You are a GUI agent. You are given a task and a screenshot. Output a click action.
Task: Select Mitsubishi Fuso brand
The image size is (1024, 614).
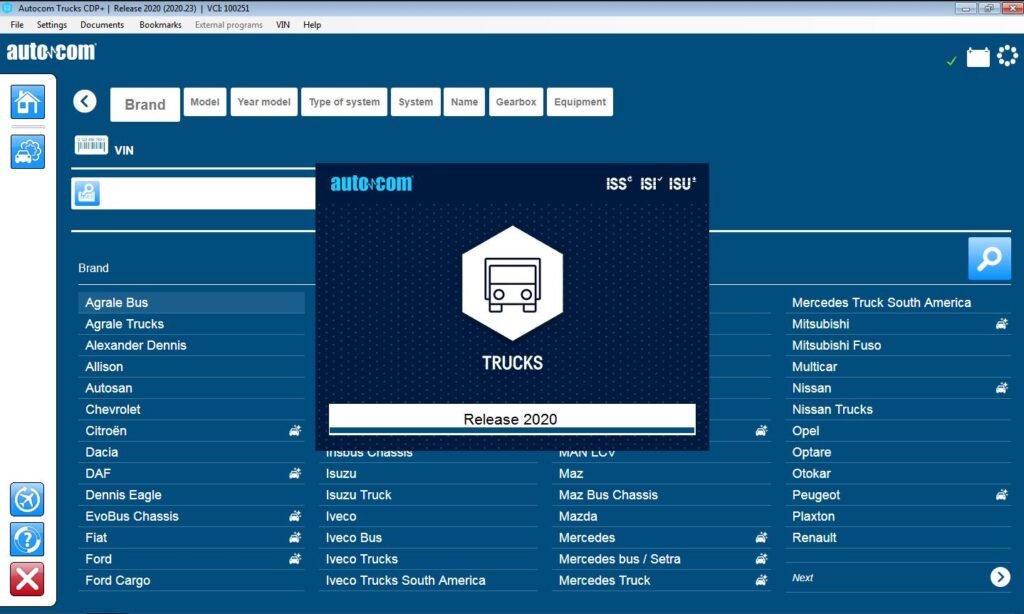(x=898, y=345)
